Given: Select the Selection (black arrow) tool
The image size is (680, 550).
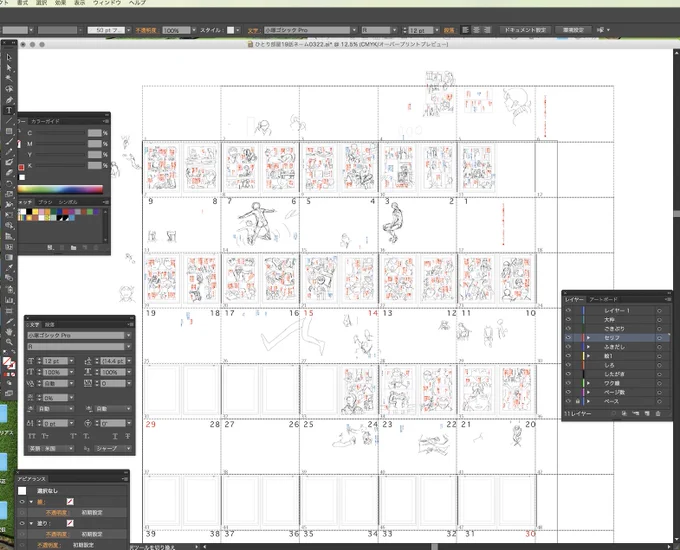Looking at the screenshot, I should click(x=9, y=57).
